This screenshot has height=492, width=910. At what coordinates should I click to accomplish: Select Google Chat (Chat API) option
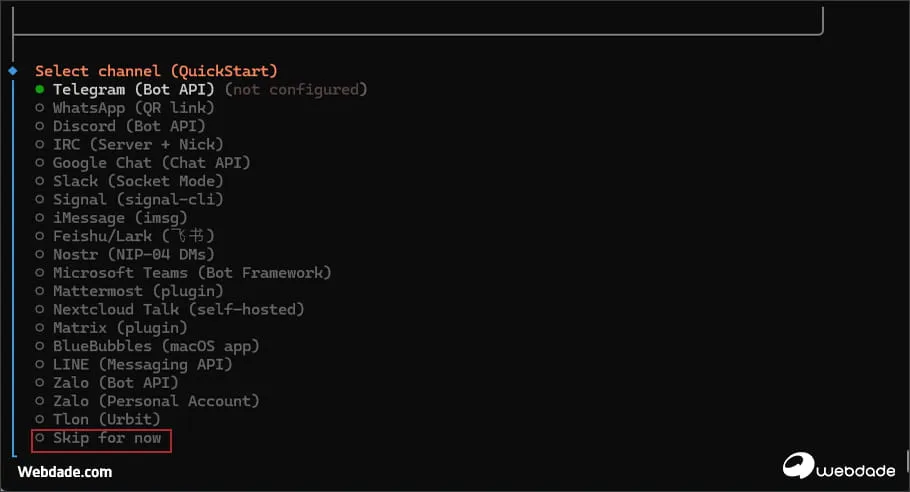pos(151,163)
